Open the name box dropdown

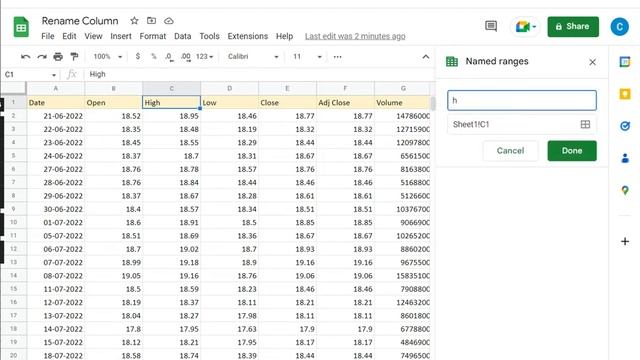(x=53, y=75)
